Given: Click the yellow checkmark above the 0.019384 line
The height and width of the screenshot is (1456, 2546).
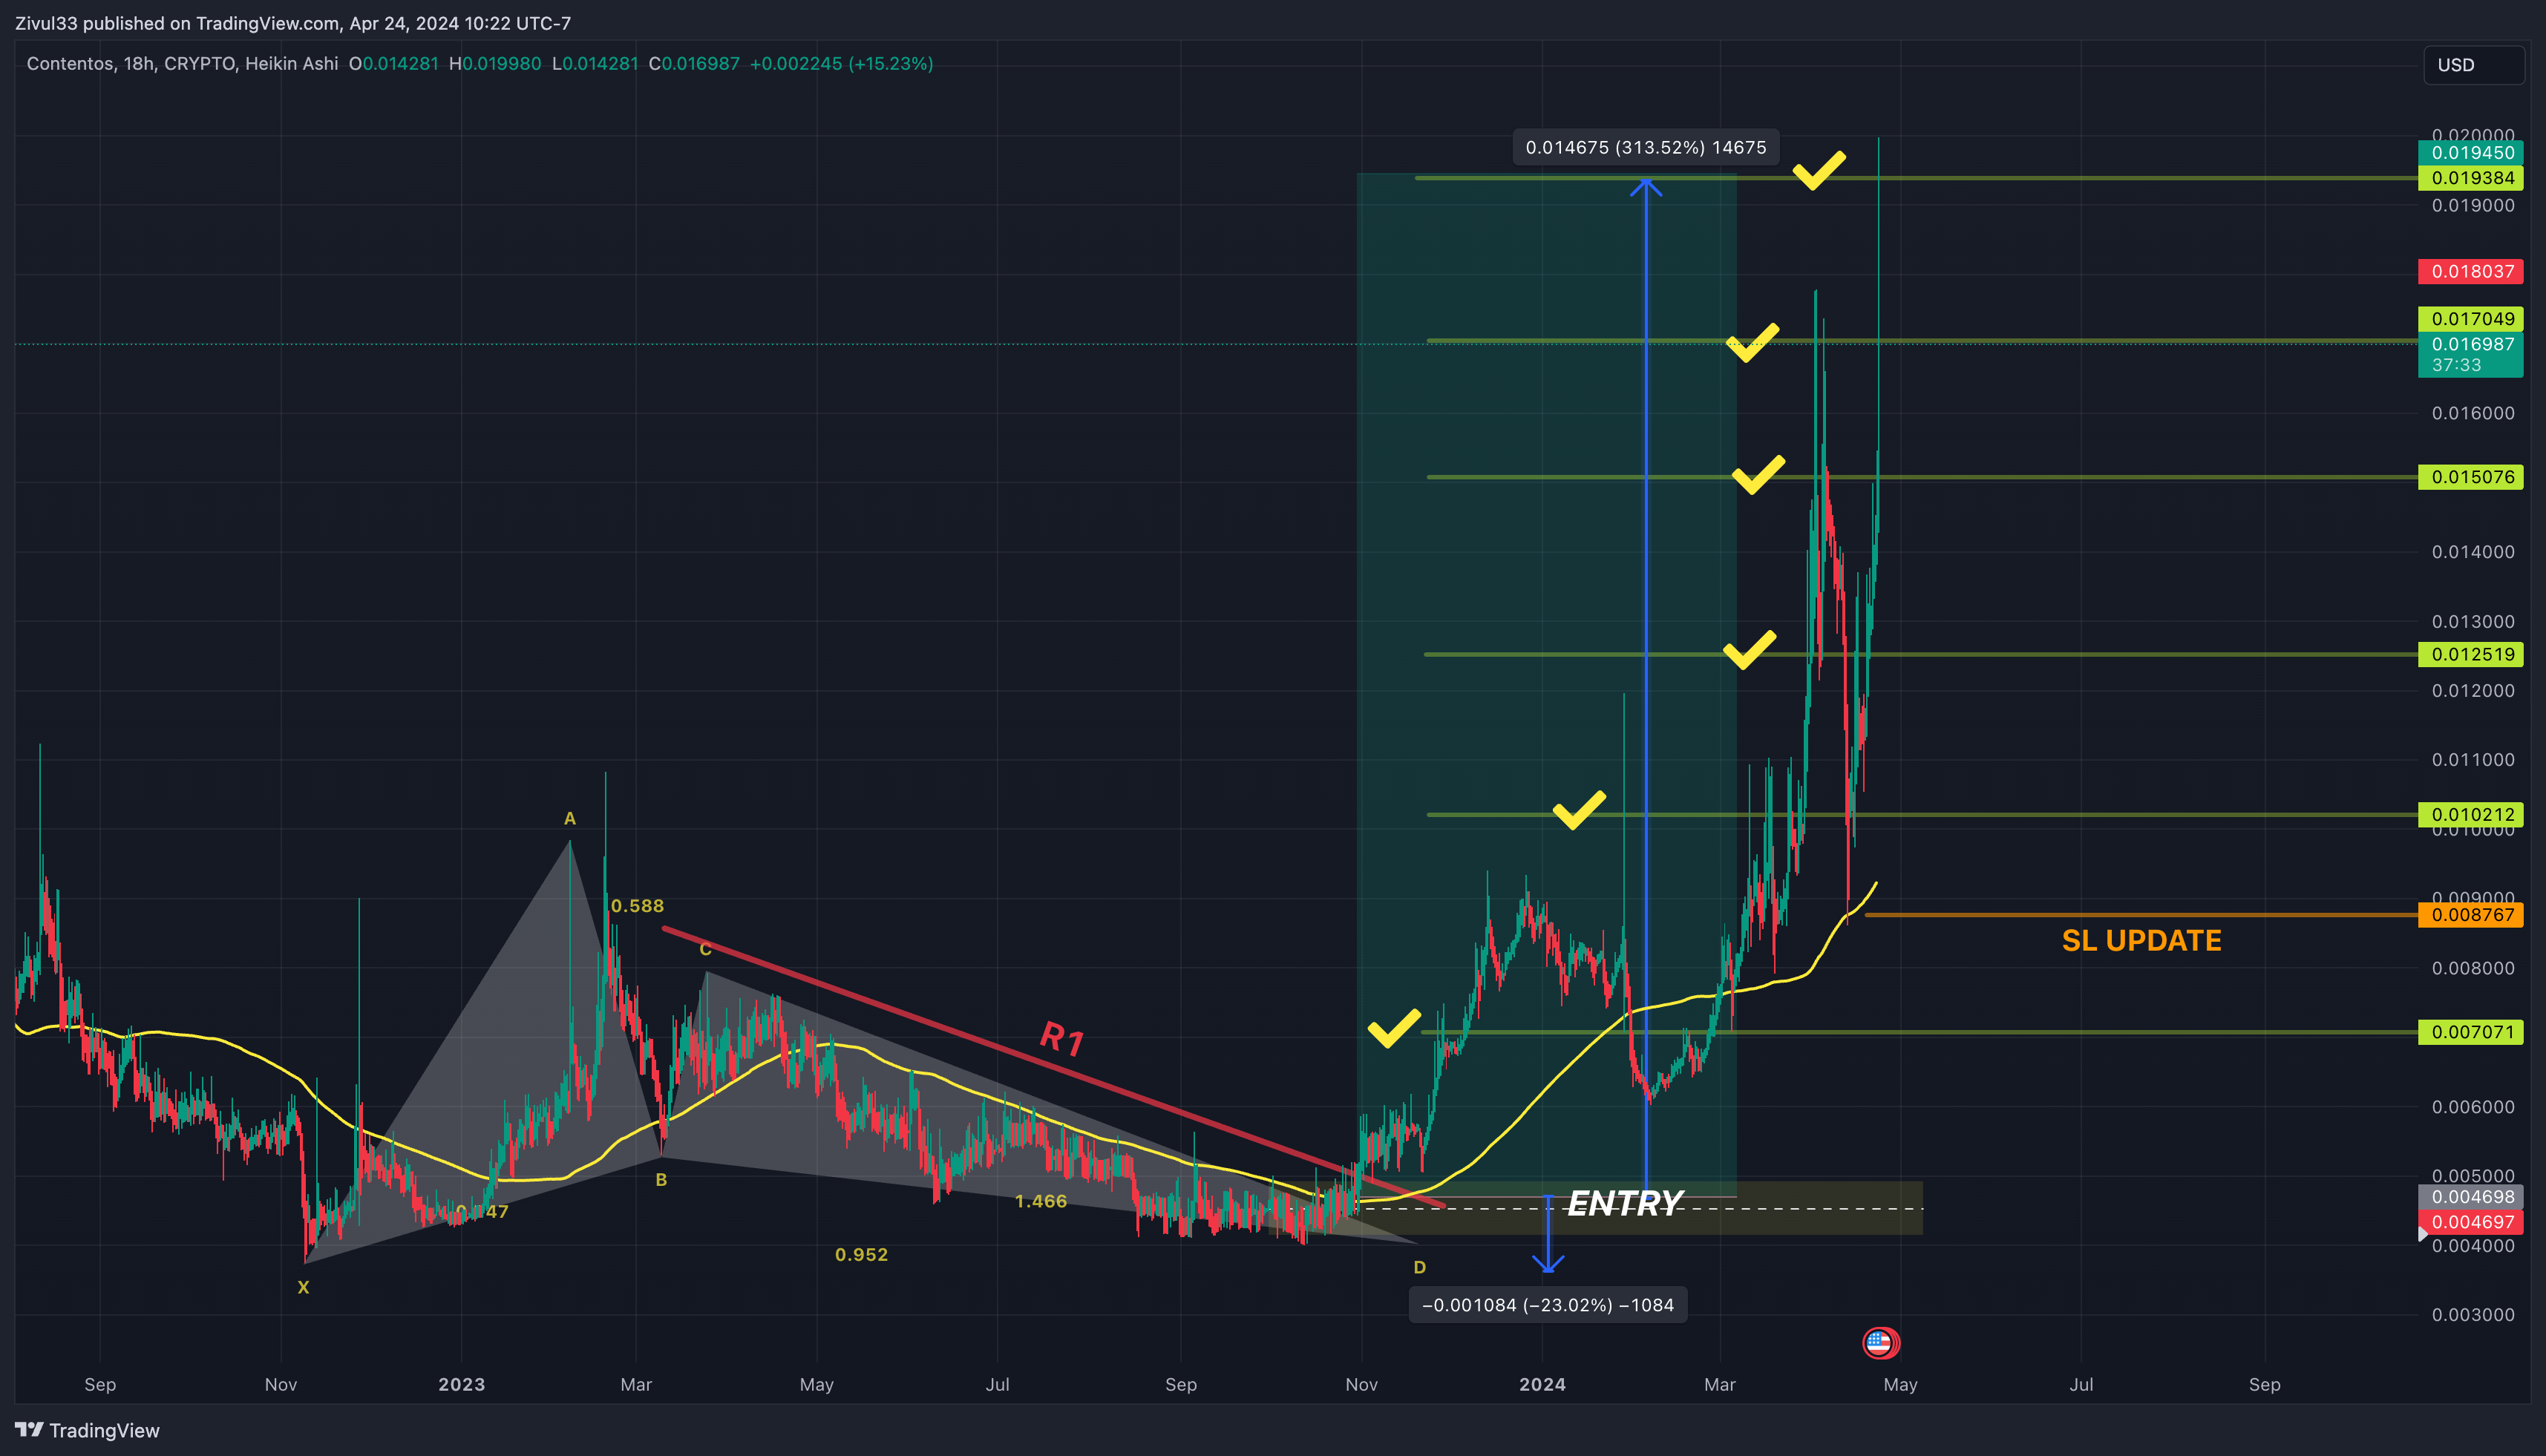Looking at the screenshot, I should click(1819, 169).
